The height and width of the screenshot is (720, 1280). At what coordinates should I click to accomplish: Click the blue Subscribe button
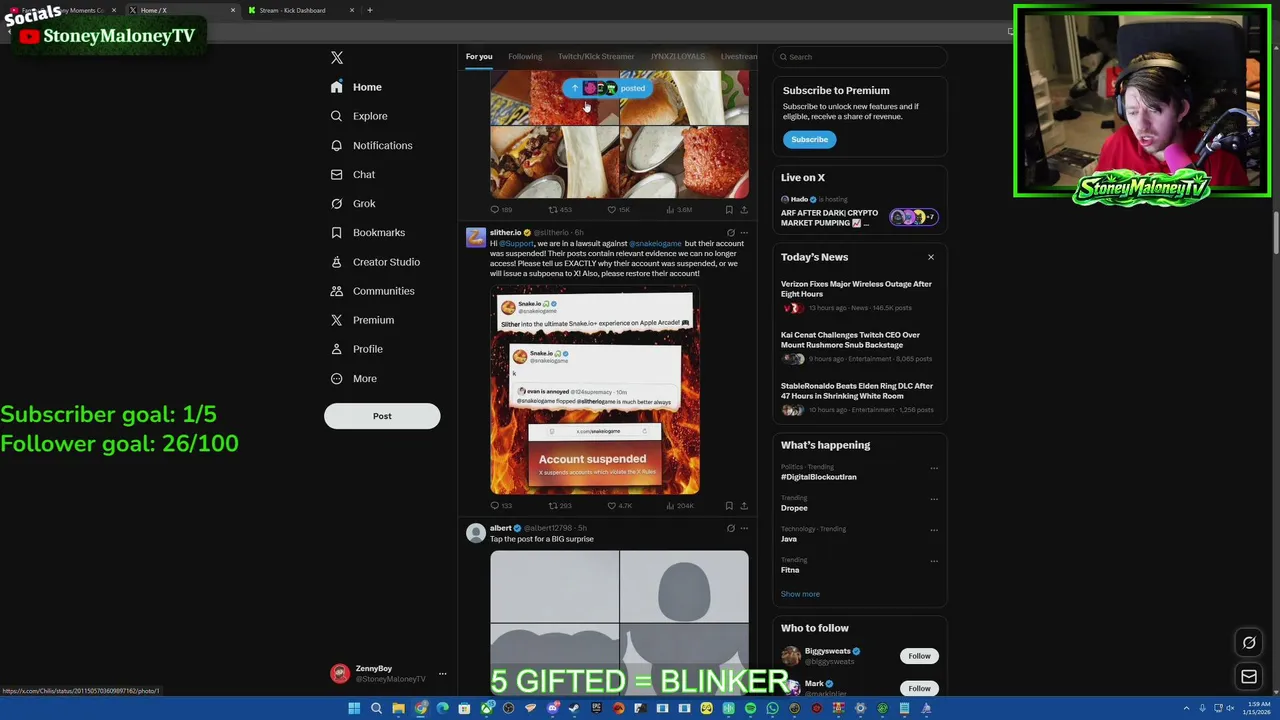coord(810,139)
